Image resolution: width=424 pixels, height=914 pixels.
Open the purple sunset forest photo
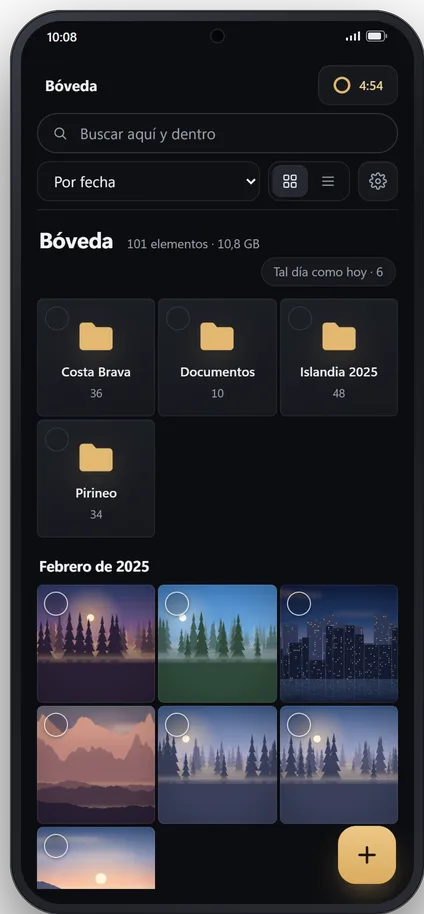coord(96,644)
